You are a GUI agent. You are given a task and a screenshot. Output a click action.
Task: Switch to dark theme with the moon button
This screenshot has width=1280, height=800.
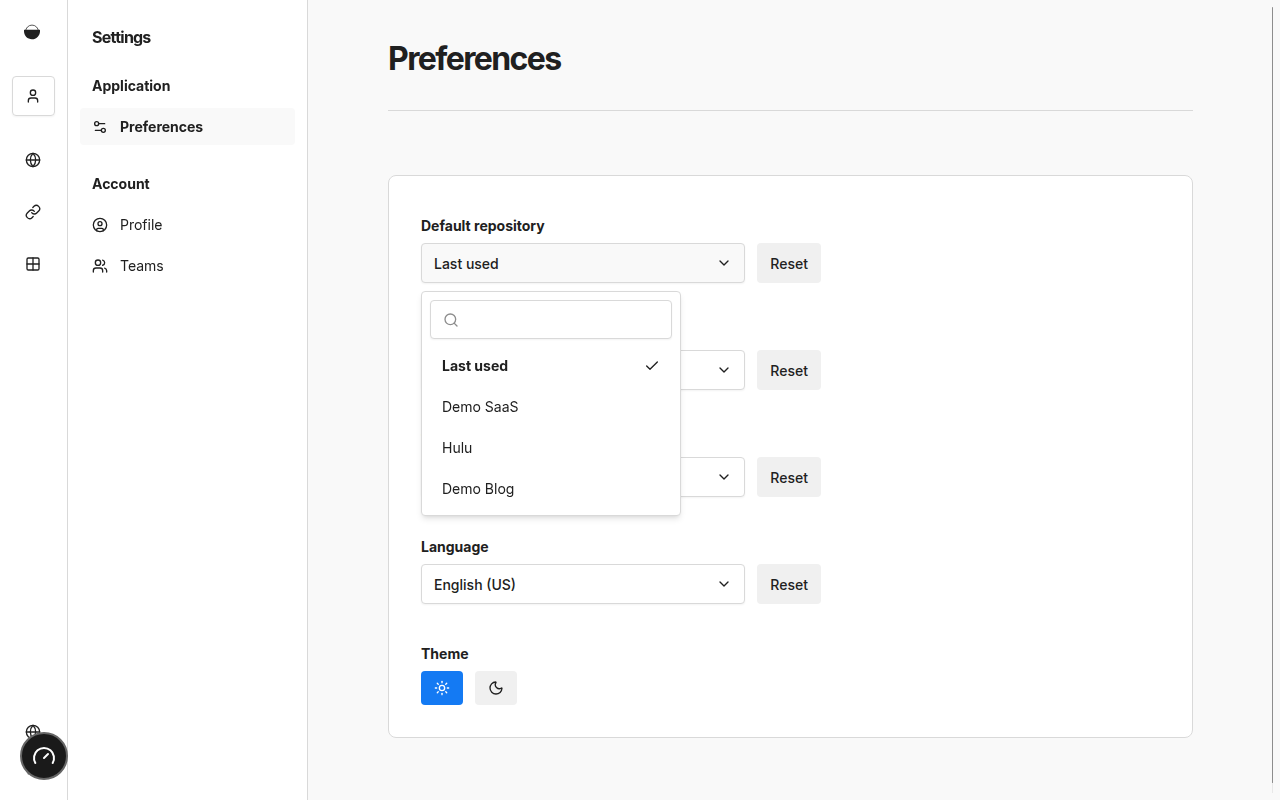pyautogui.click(x=495, y=688)
